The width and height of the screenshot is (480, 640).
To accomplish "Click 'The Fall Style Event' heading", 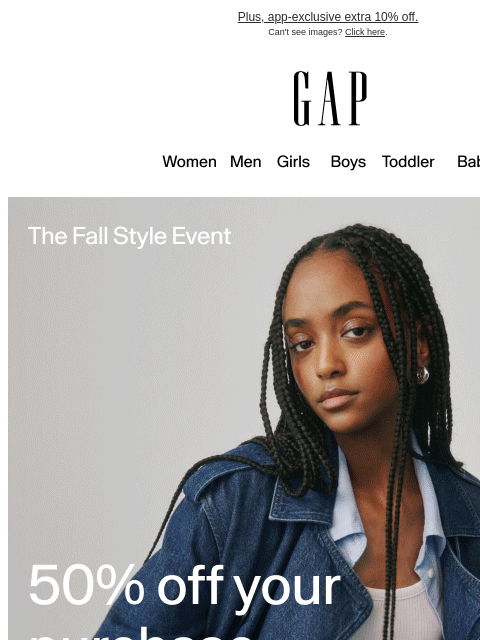I will coord(129,236).
